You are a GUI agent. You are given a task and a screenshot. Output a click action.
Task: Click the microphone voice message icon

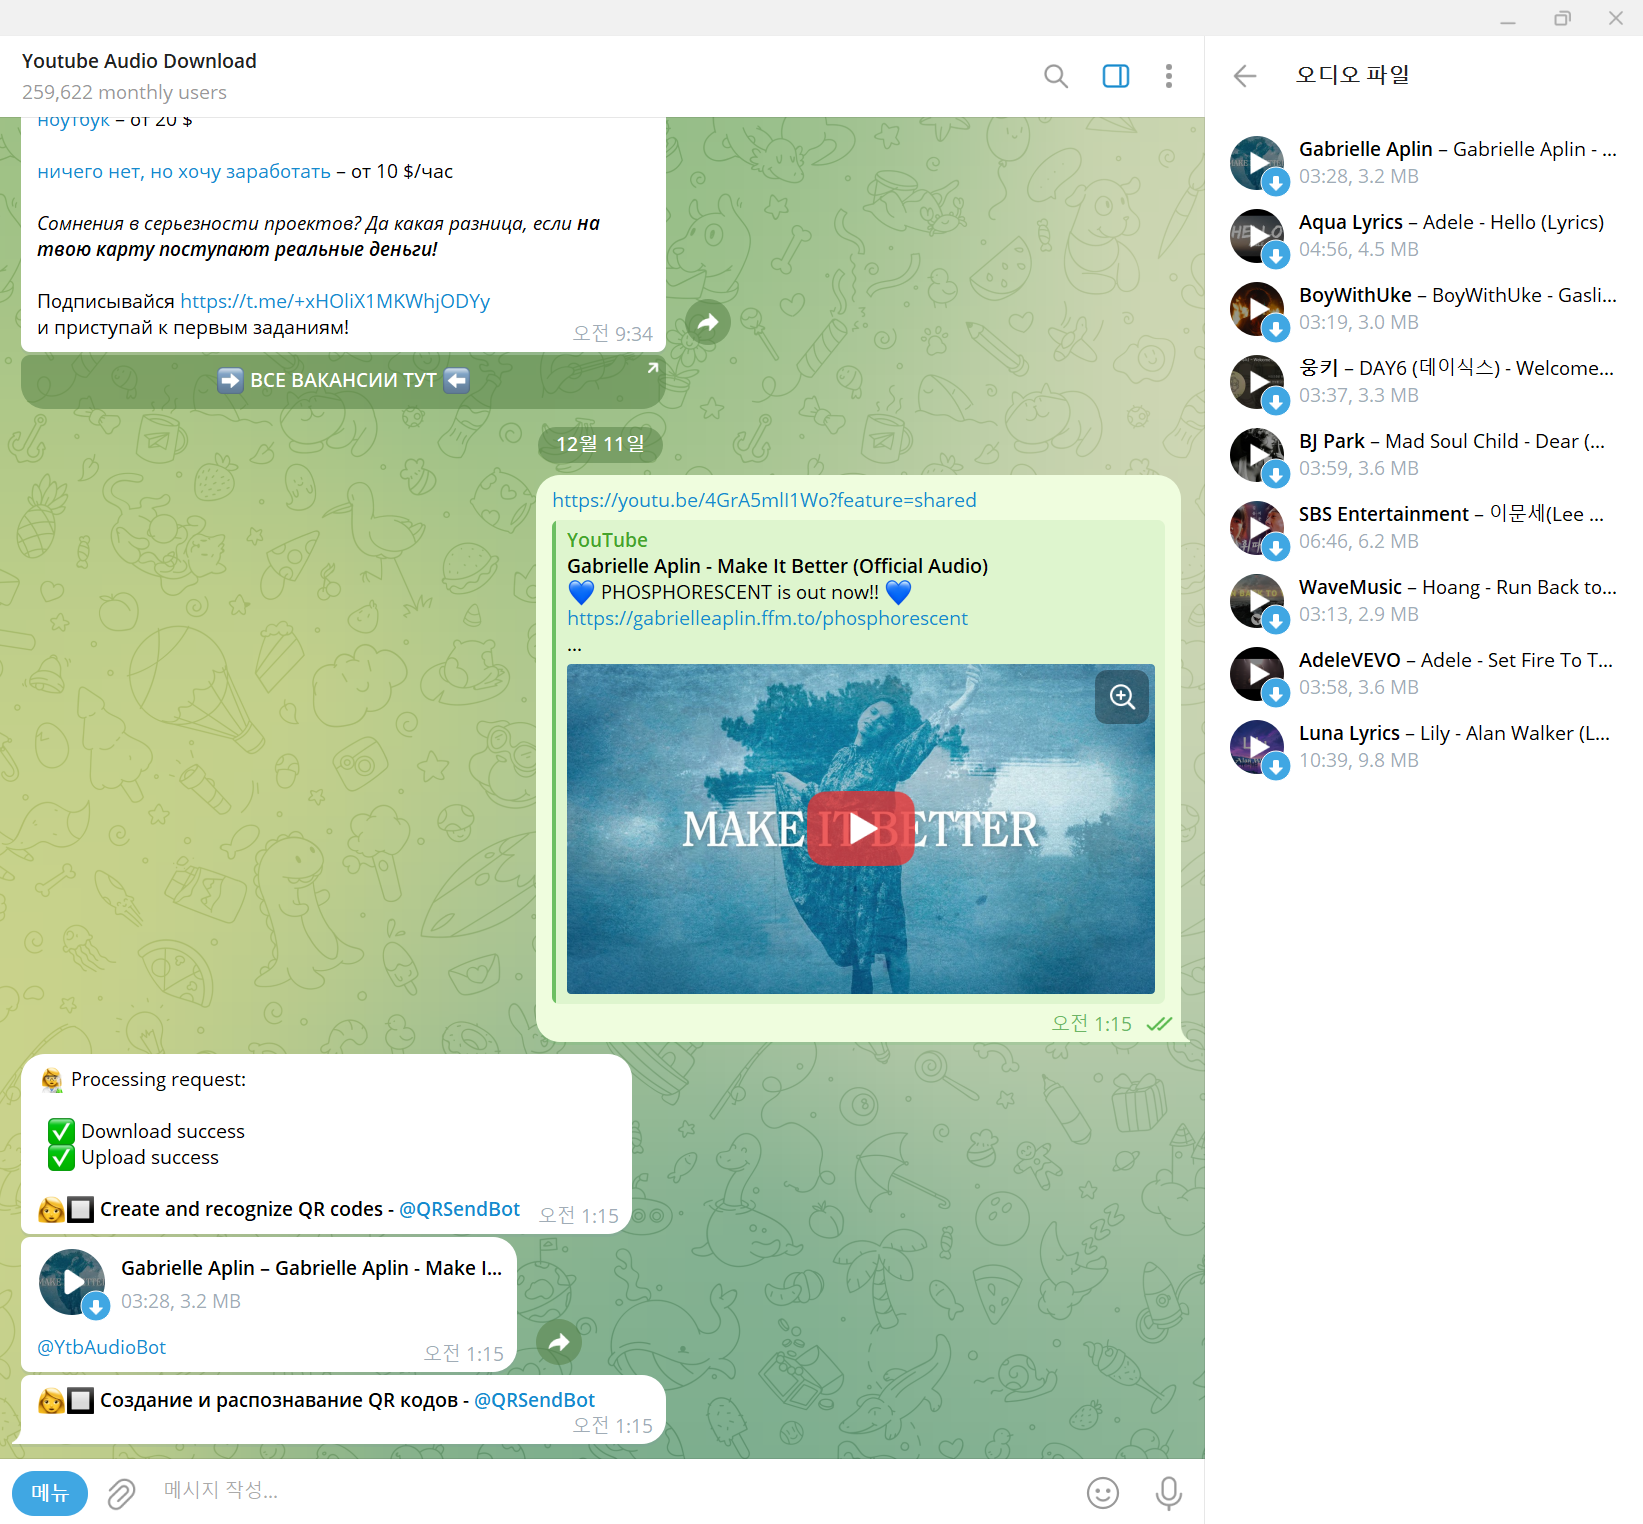1168,1493
